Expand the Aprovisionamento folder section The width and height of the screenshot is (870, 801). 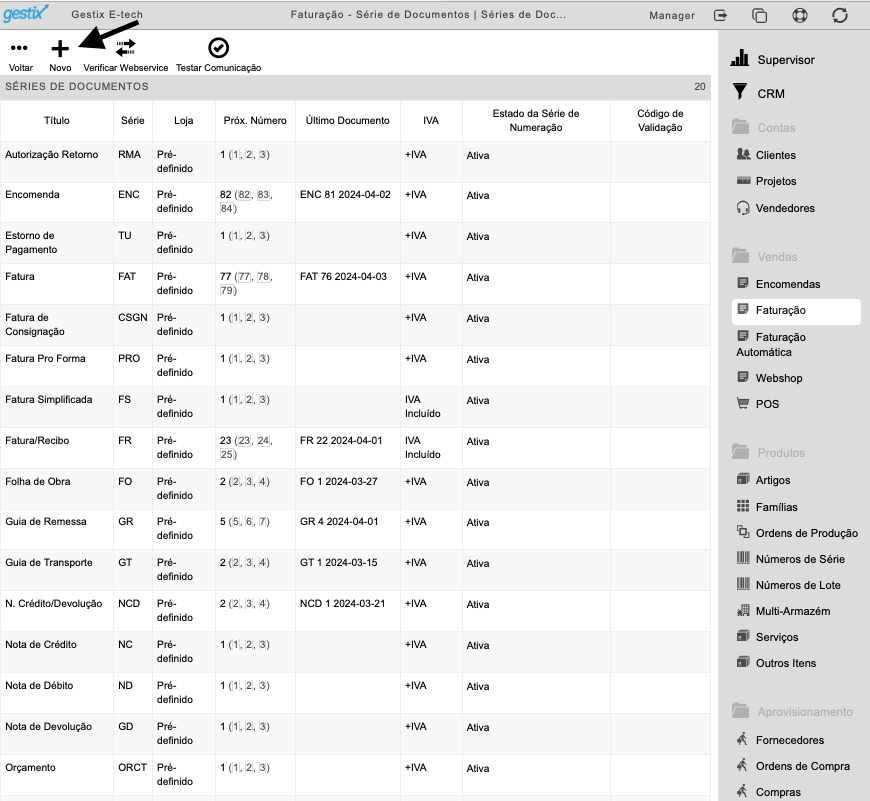click(x=792, y=712)
